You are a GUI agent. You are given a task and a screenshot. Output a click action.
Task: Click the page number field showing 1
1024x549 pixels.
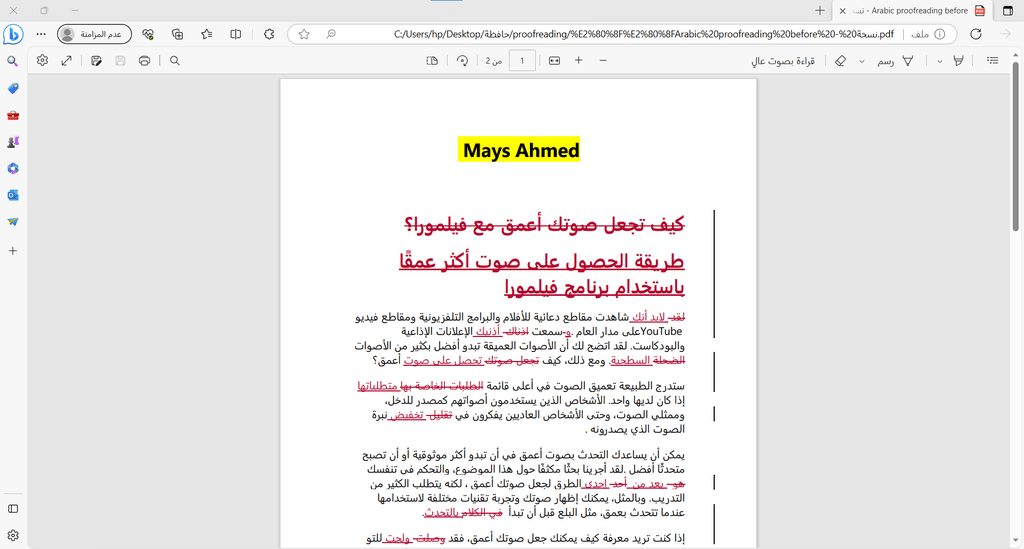522,61
